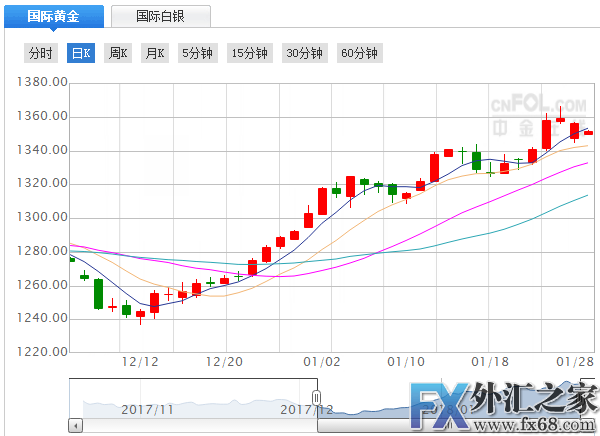Click the 1320.00 price axis label
This screenshot has height=436, width=600.
(42, 183)
